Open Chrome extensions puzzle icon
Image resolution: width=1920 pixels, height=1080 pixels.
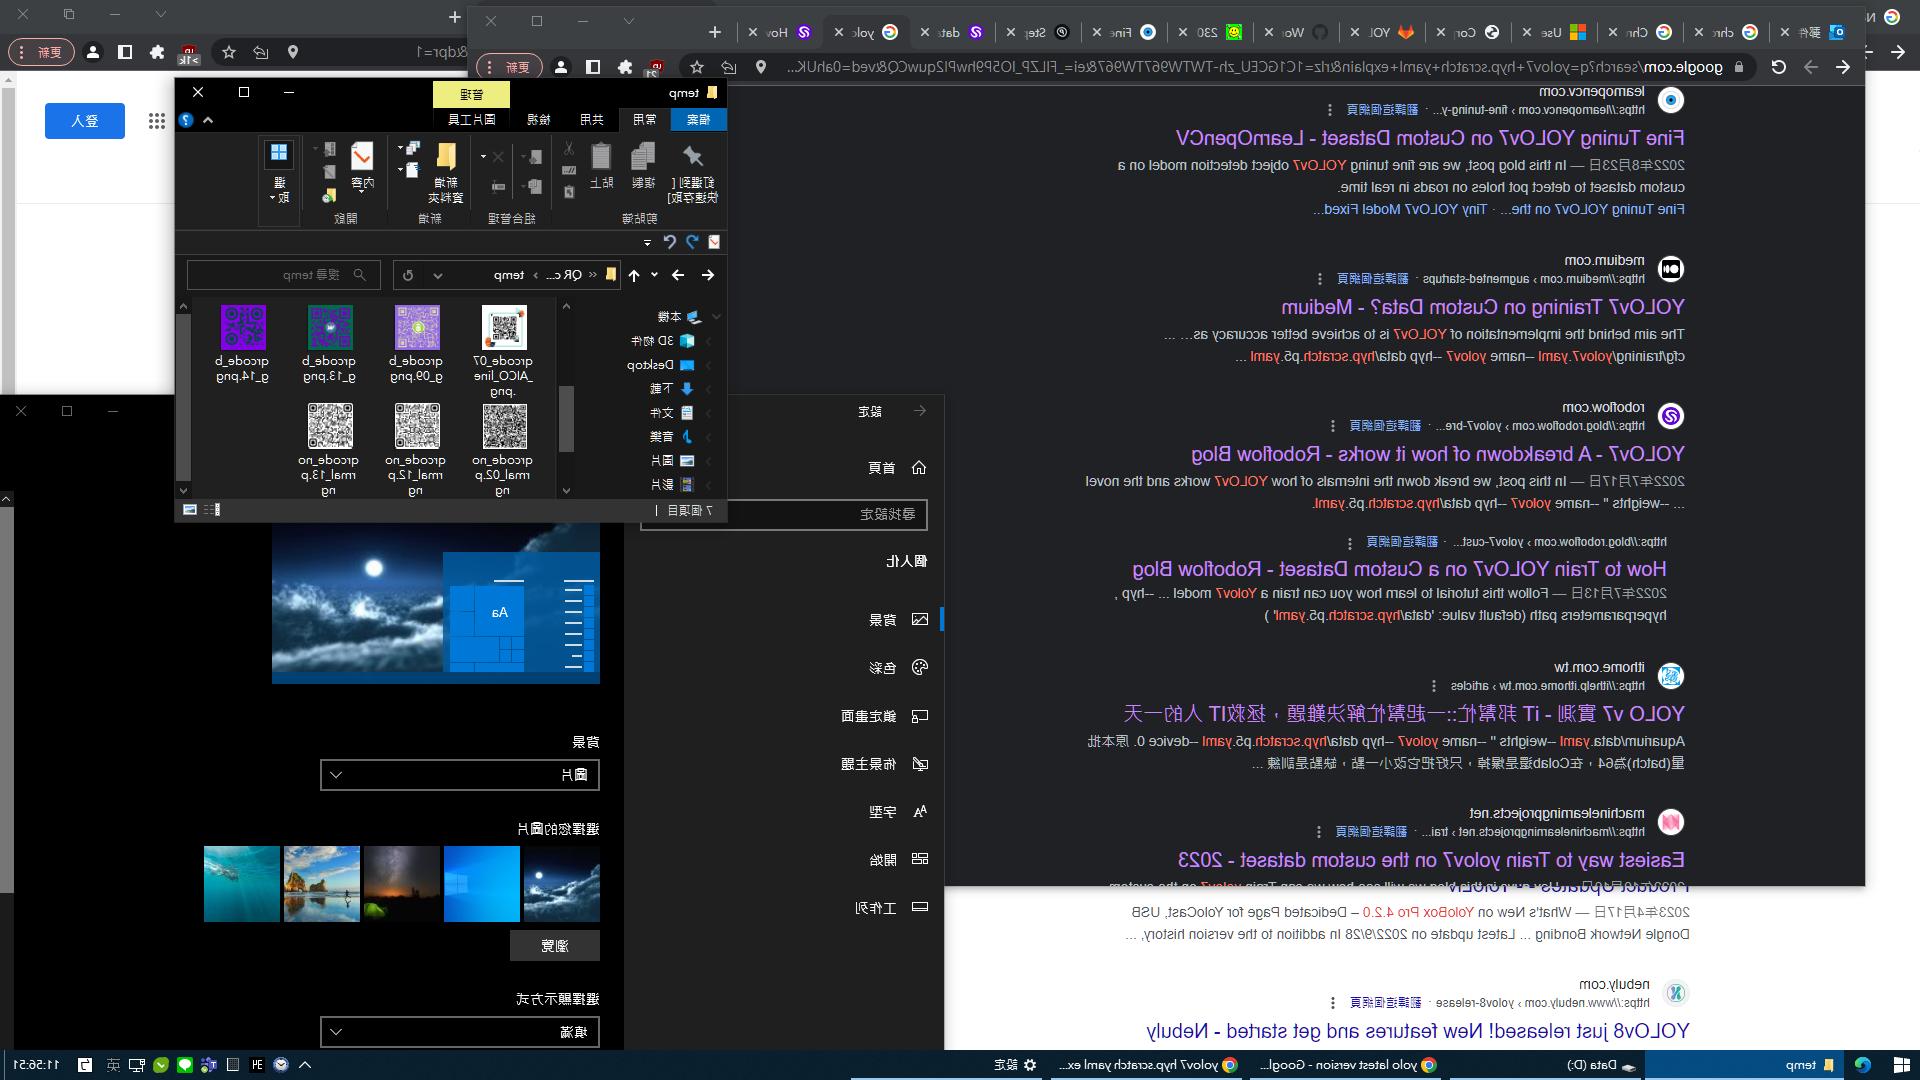click(625, 67)
